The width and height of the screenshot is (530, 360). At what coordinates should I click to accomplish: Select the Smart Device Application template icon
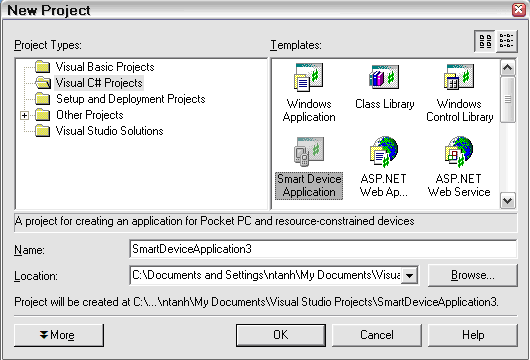click(x=309, y=151)
